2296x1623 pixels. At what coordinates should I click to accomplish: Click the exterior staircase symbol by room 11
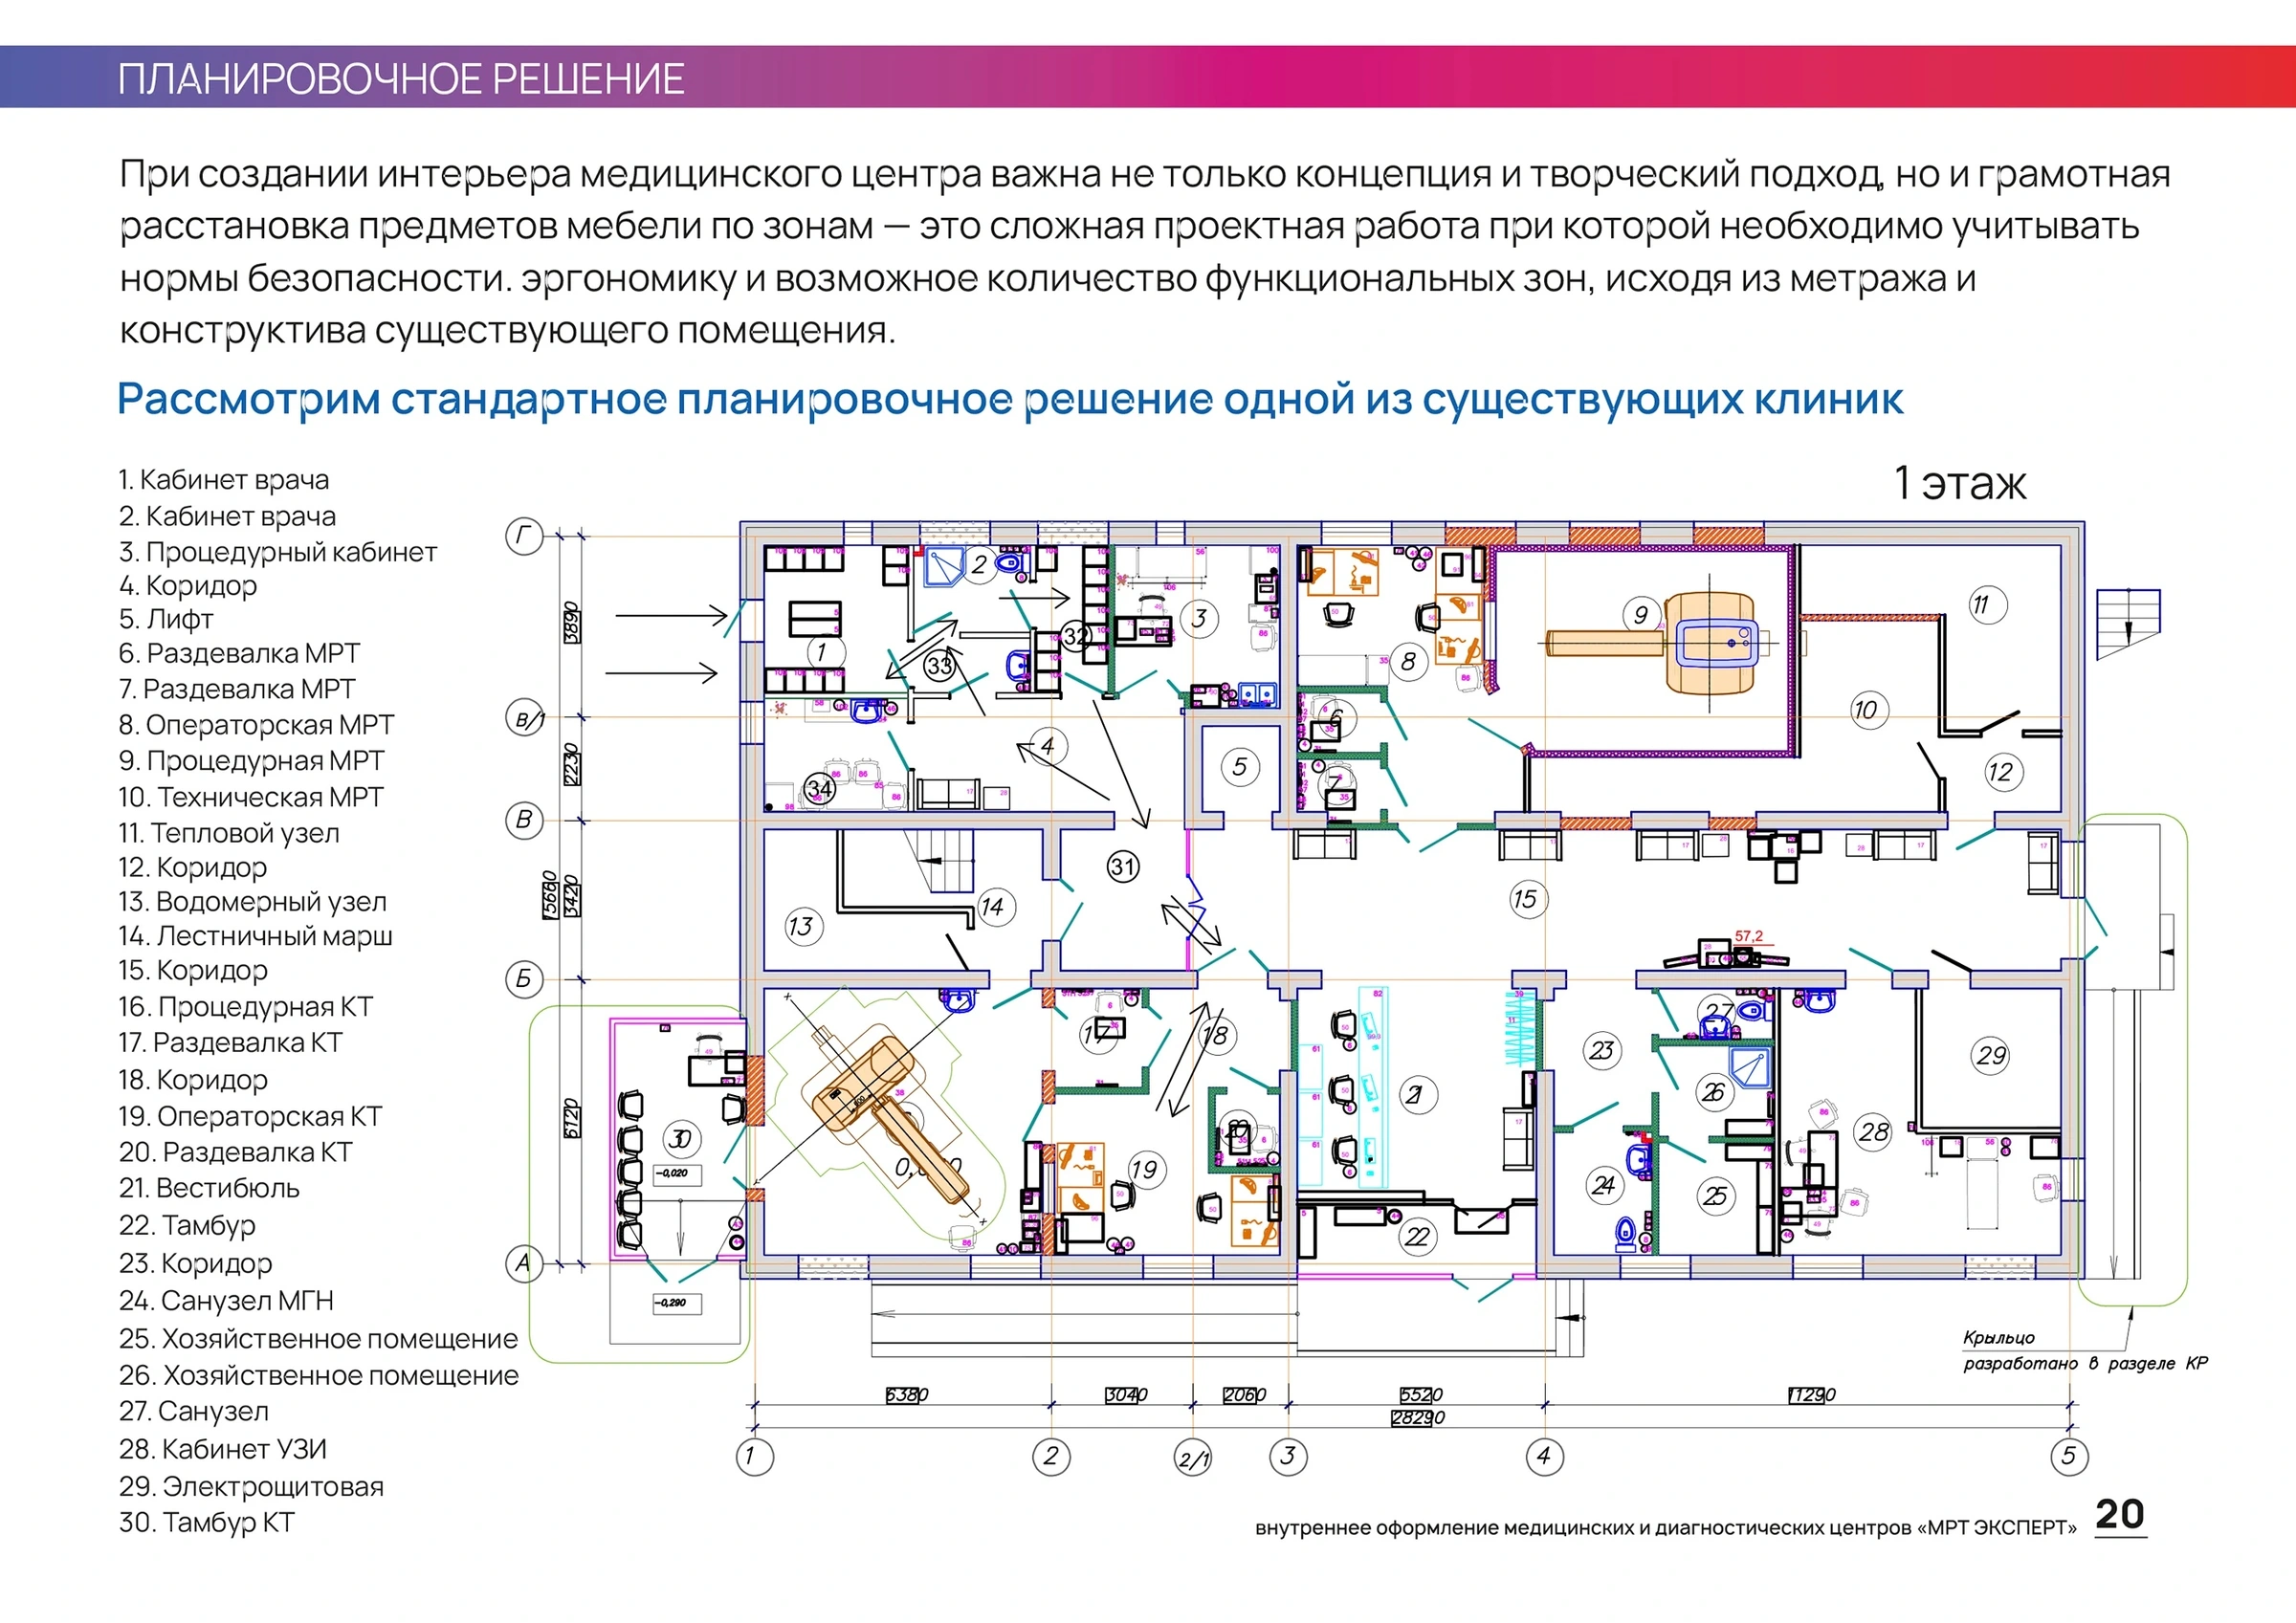coord(2128,624)
